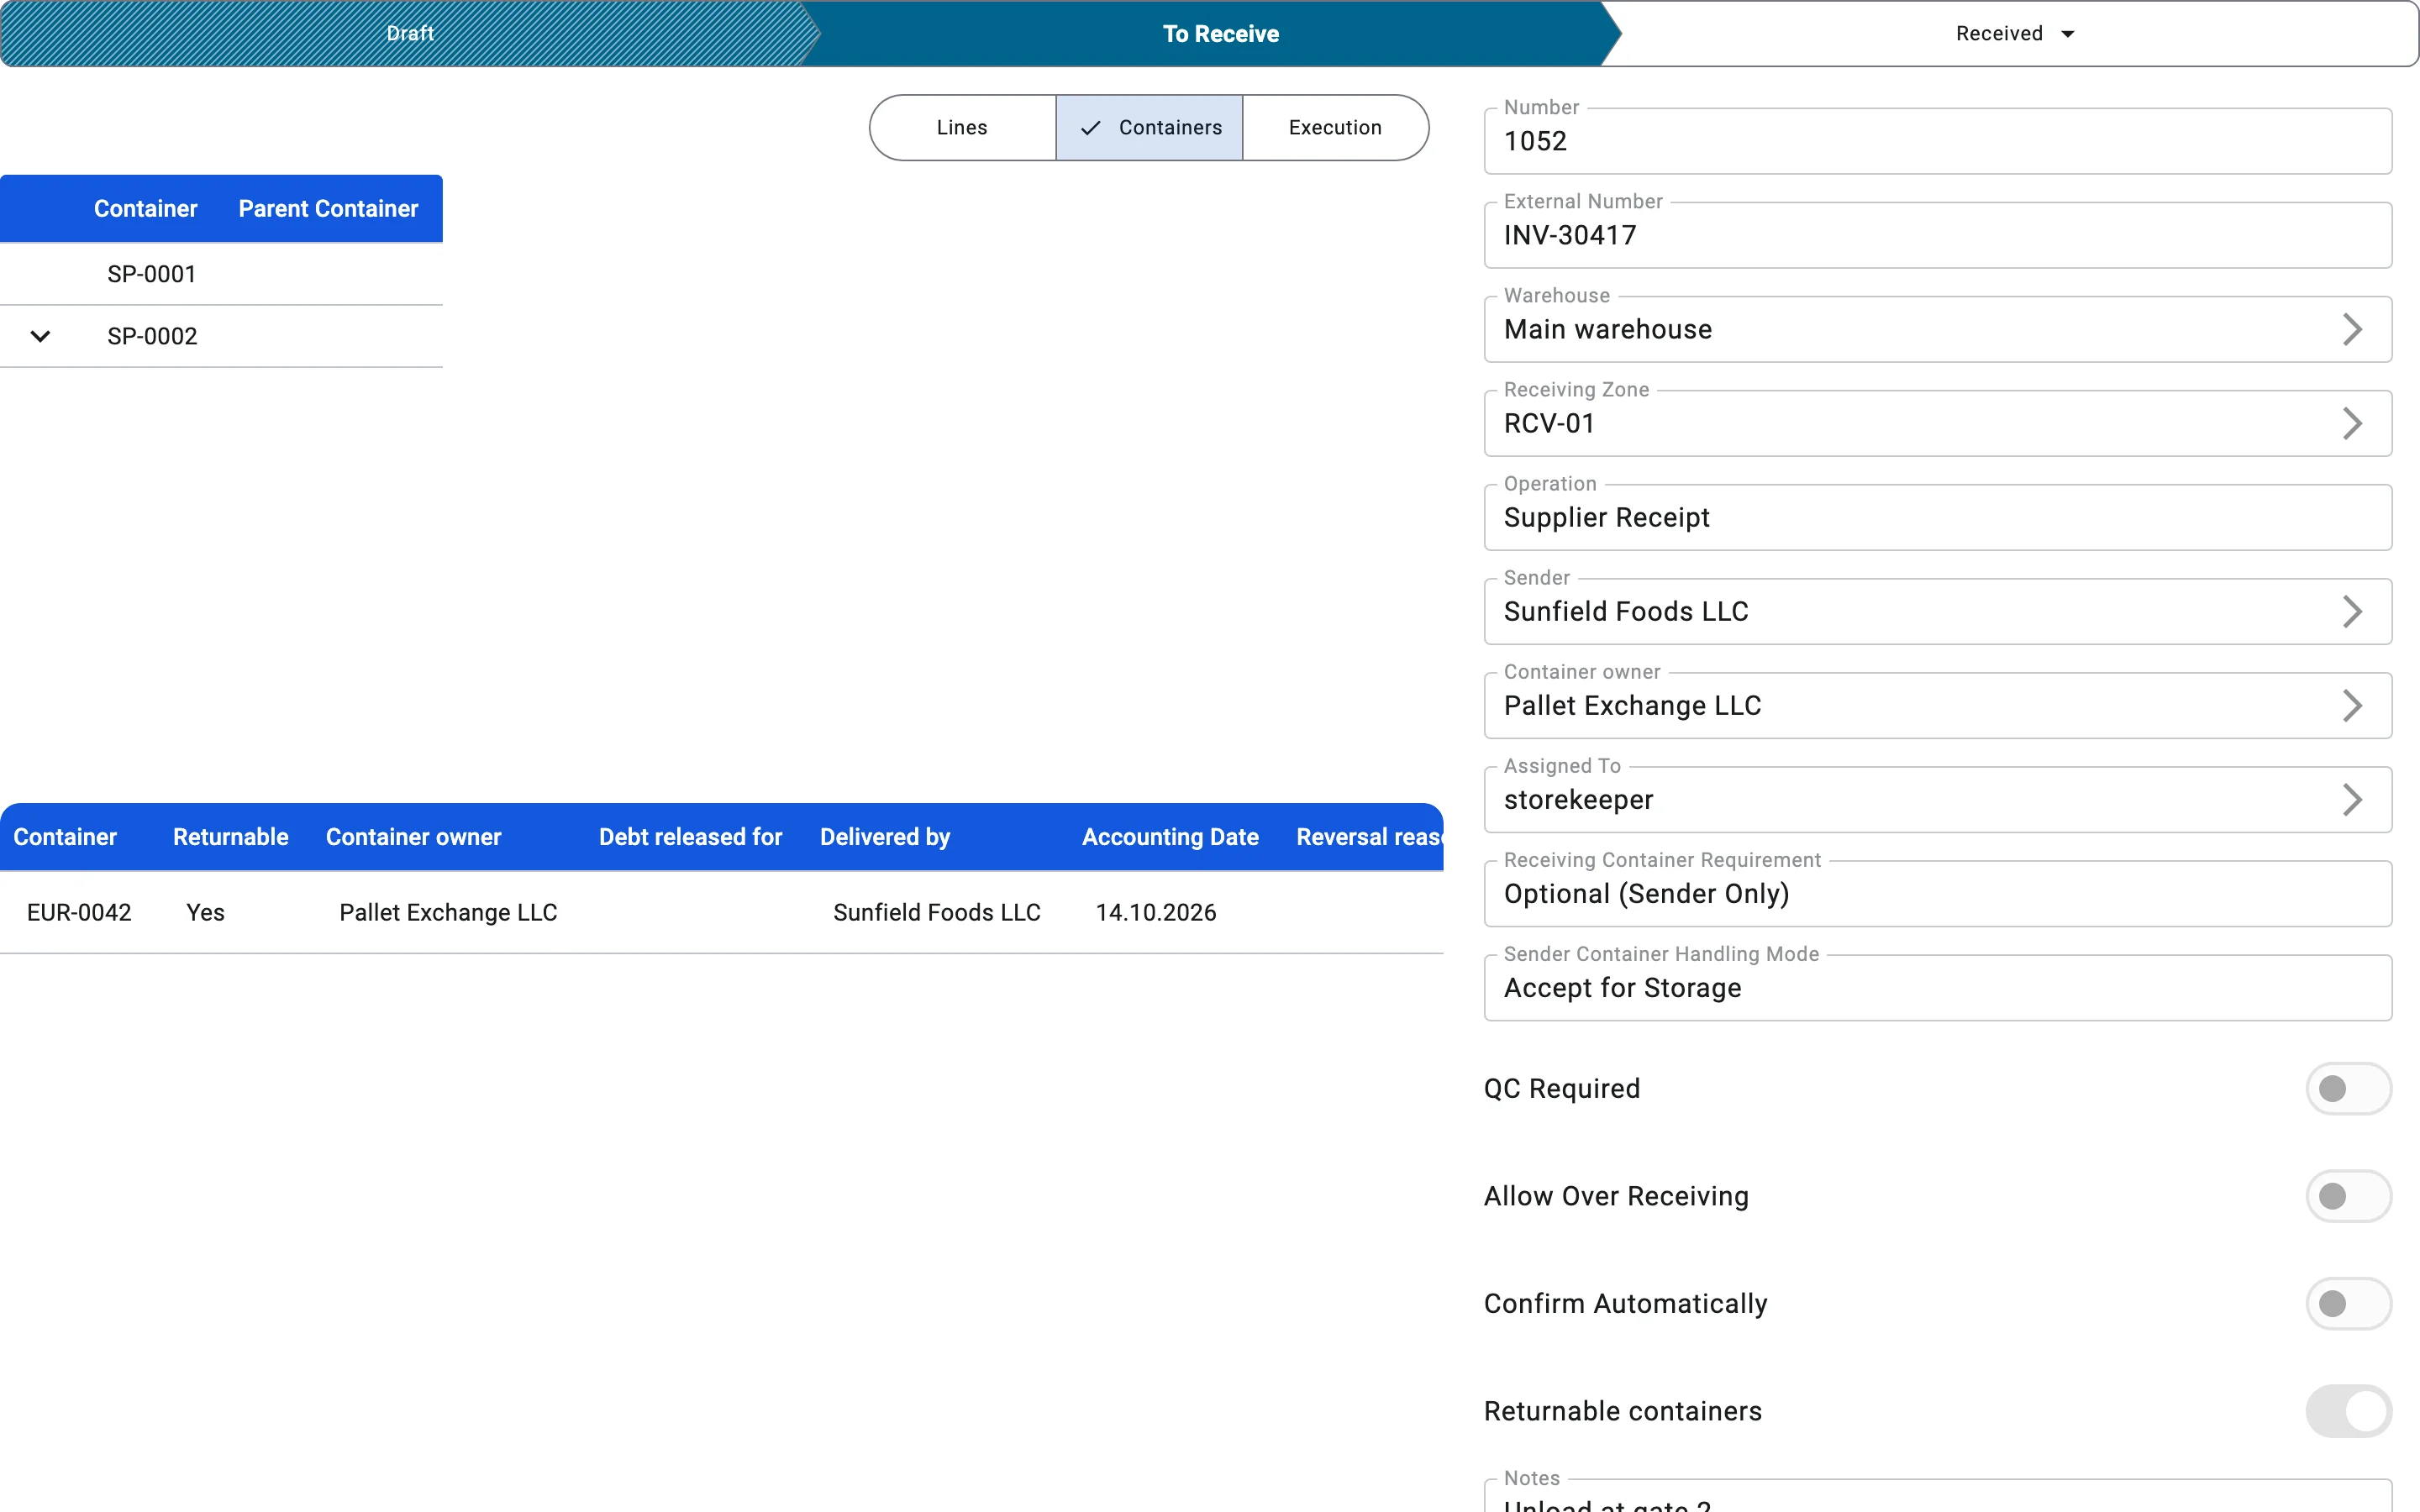Screen dimensions: 2420x1512
Task: Select the Draft status stage
Action: 410,34
